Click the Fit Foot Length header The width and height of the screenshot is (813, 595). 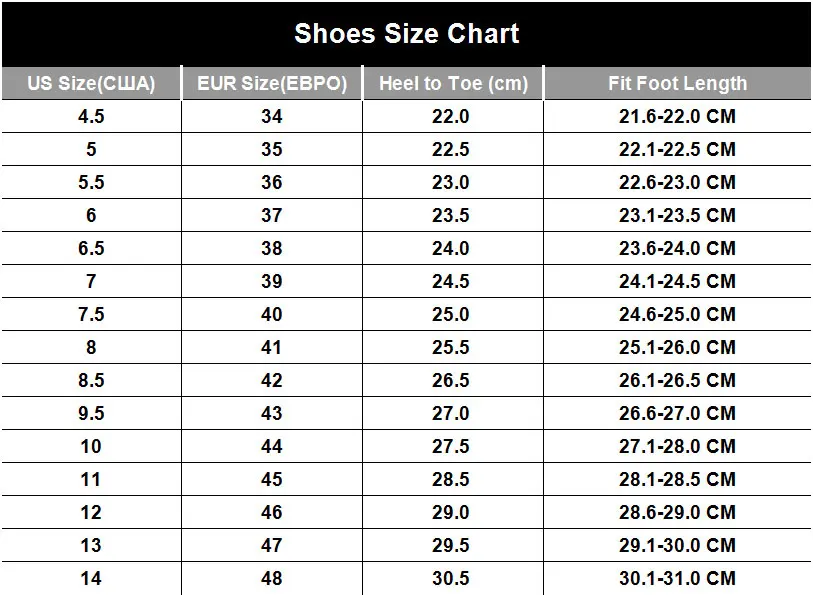coord(677,83)
